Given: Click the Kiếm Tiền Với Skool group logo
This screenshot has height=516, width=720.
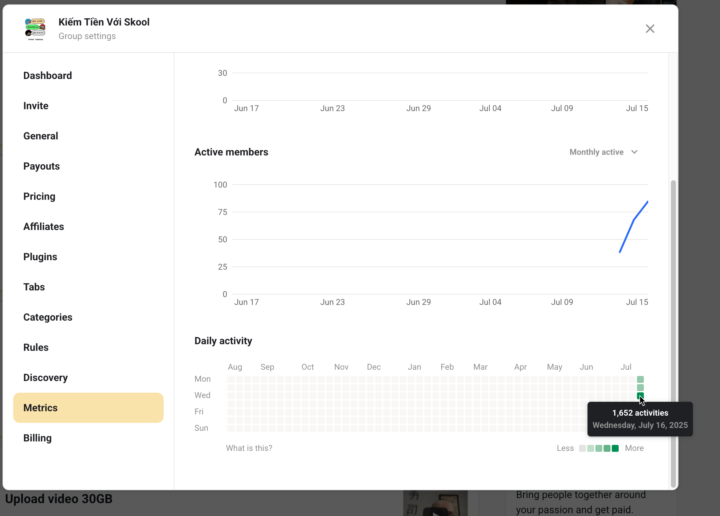Looking at the screenshot, I should [x=35, y=29].
